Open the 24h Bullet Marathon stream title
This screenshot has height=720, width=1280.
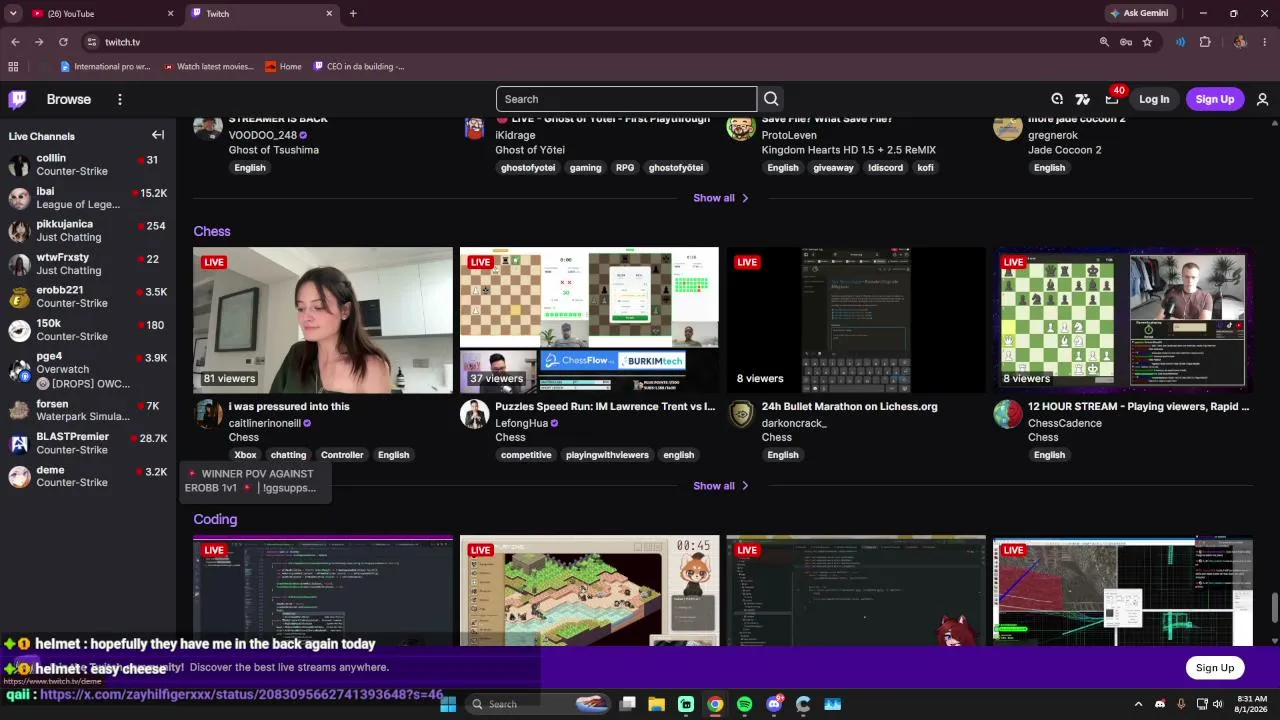pyautogui.click(x=849, y=407)
